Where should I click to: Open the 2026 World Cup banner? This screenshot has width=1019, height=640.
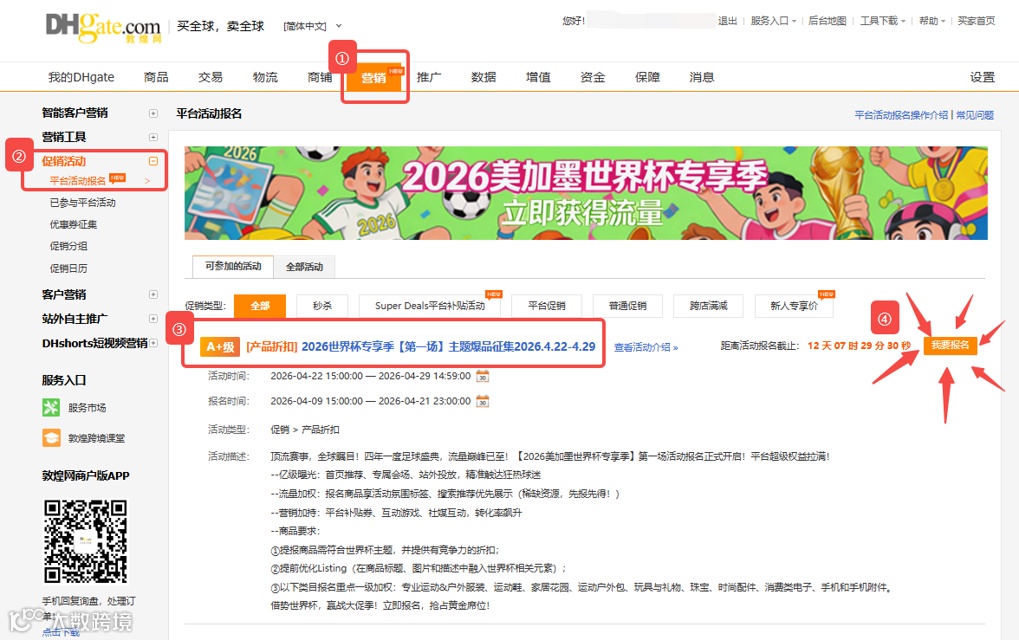point(586,193)
